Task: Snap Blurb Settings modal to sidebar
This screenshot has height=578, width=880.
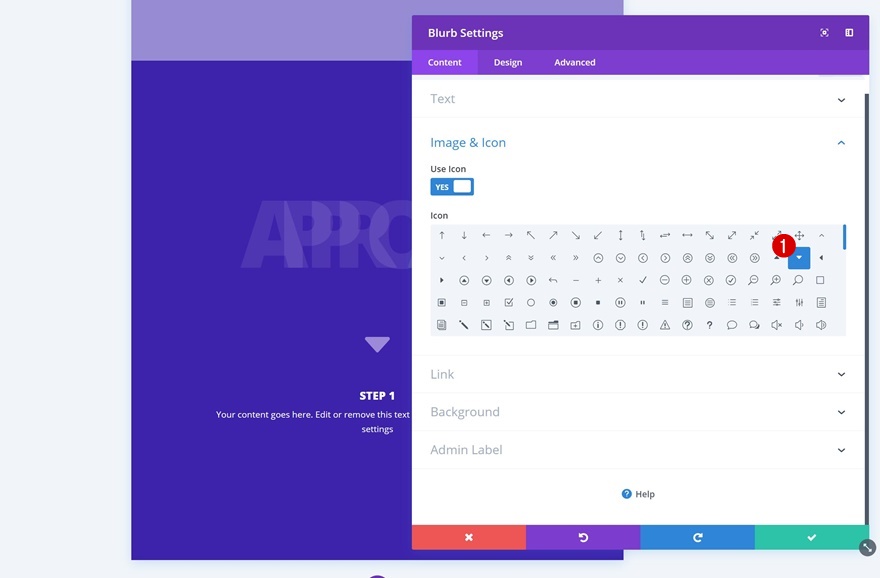Action: (849, 33)
